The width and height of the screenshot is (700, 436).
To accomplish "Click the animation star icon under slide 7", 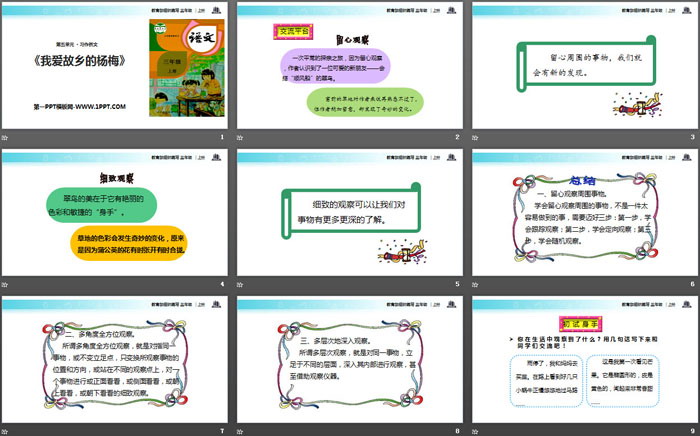I will [x=5, y=432].
